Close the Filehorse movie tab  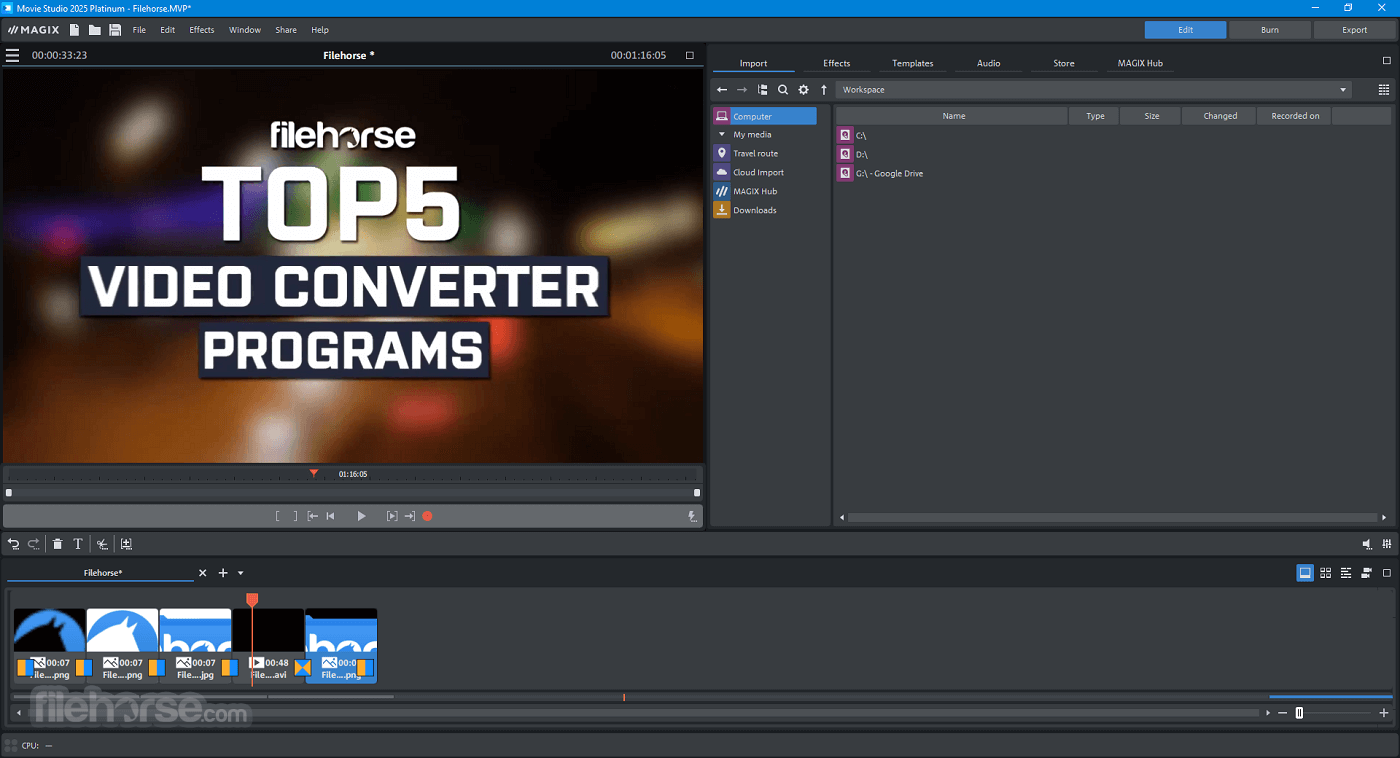click(203, 573)
